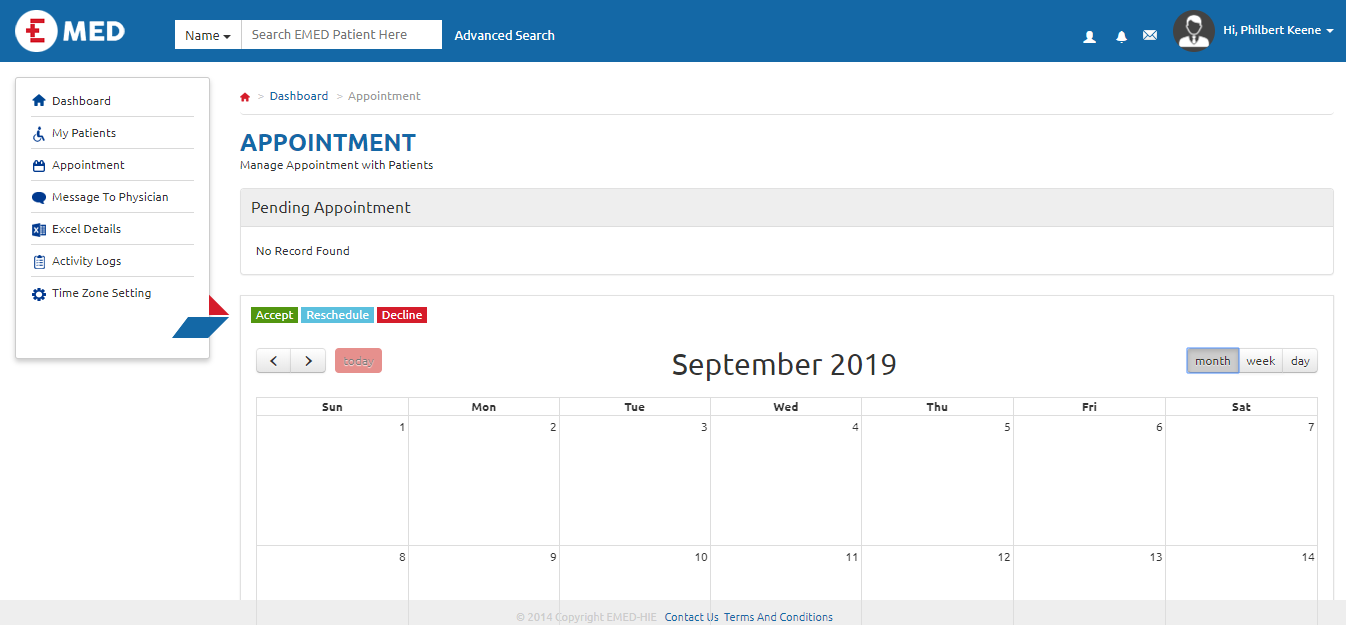Viewport: 1346px width, 625px height.
Task: Click the My Patients wheelchair icon
Action: pos(39,133)
